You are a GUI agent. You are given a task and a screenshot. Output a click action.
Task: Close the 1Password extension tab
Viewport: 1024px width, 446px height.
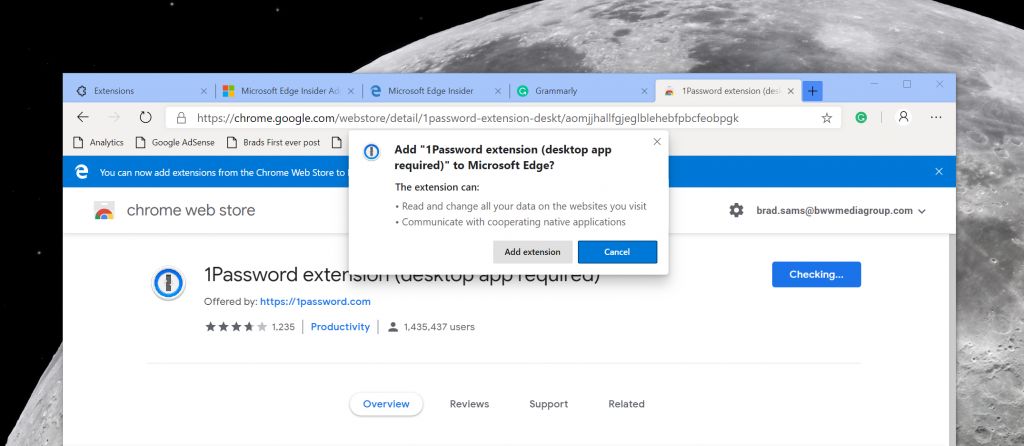[791, 91]
